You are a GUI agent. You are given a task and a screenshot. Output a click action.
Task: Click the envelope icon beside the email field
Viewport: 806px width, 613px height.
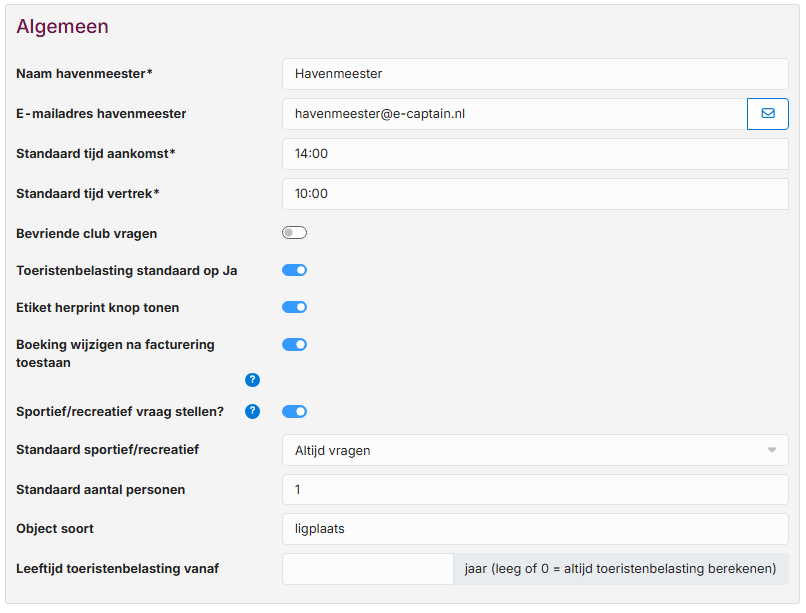coord(767,114)
